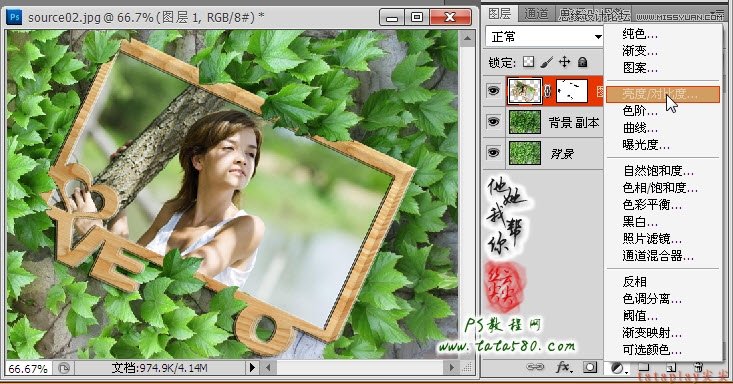The height and width of the screenshot is (384, 733).
Task: Select 自然饱和度... adjustment
Action: point(658,171)
